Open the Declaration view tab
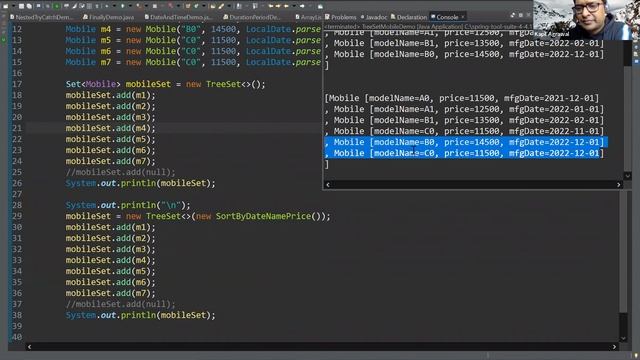The height and width of the screenshot is (360, 640). pos(409,17)
